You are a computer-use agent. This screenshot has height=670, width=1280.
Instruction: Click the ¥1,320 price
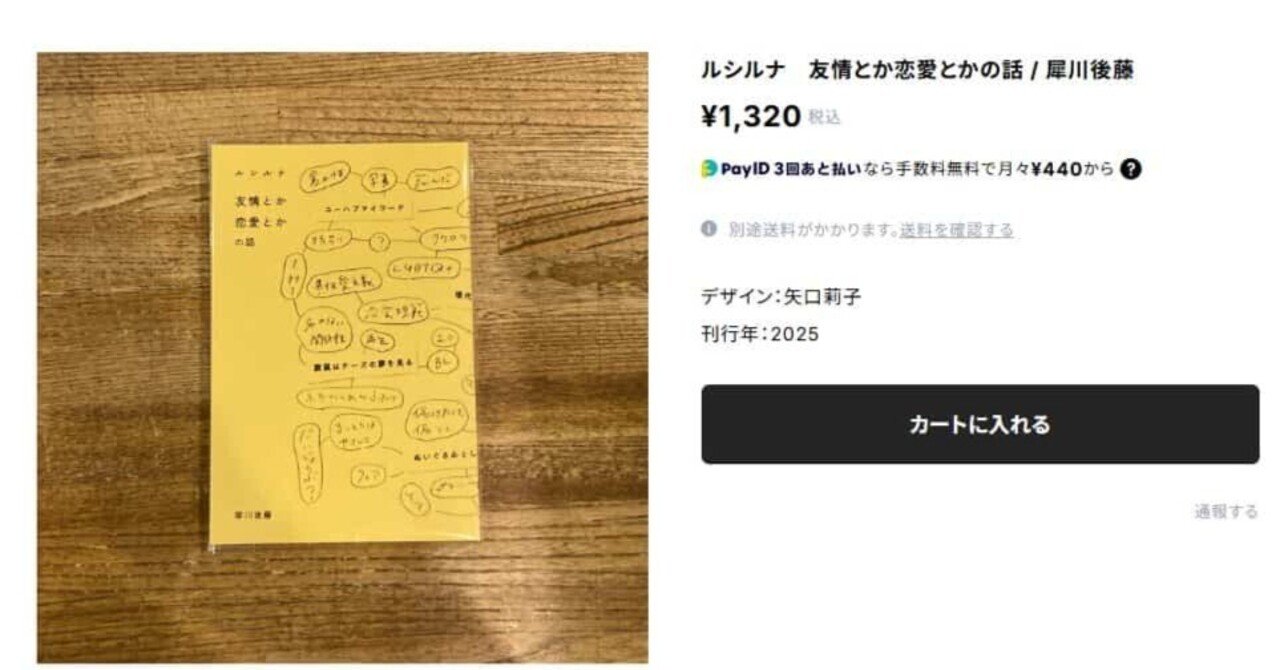[x=751, y=117]
